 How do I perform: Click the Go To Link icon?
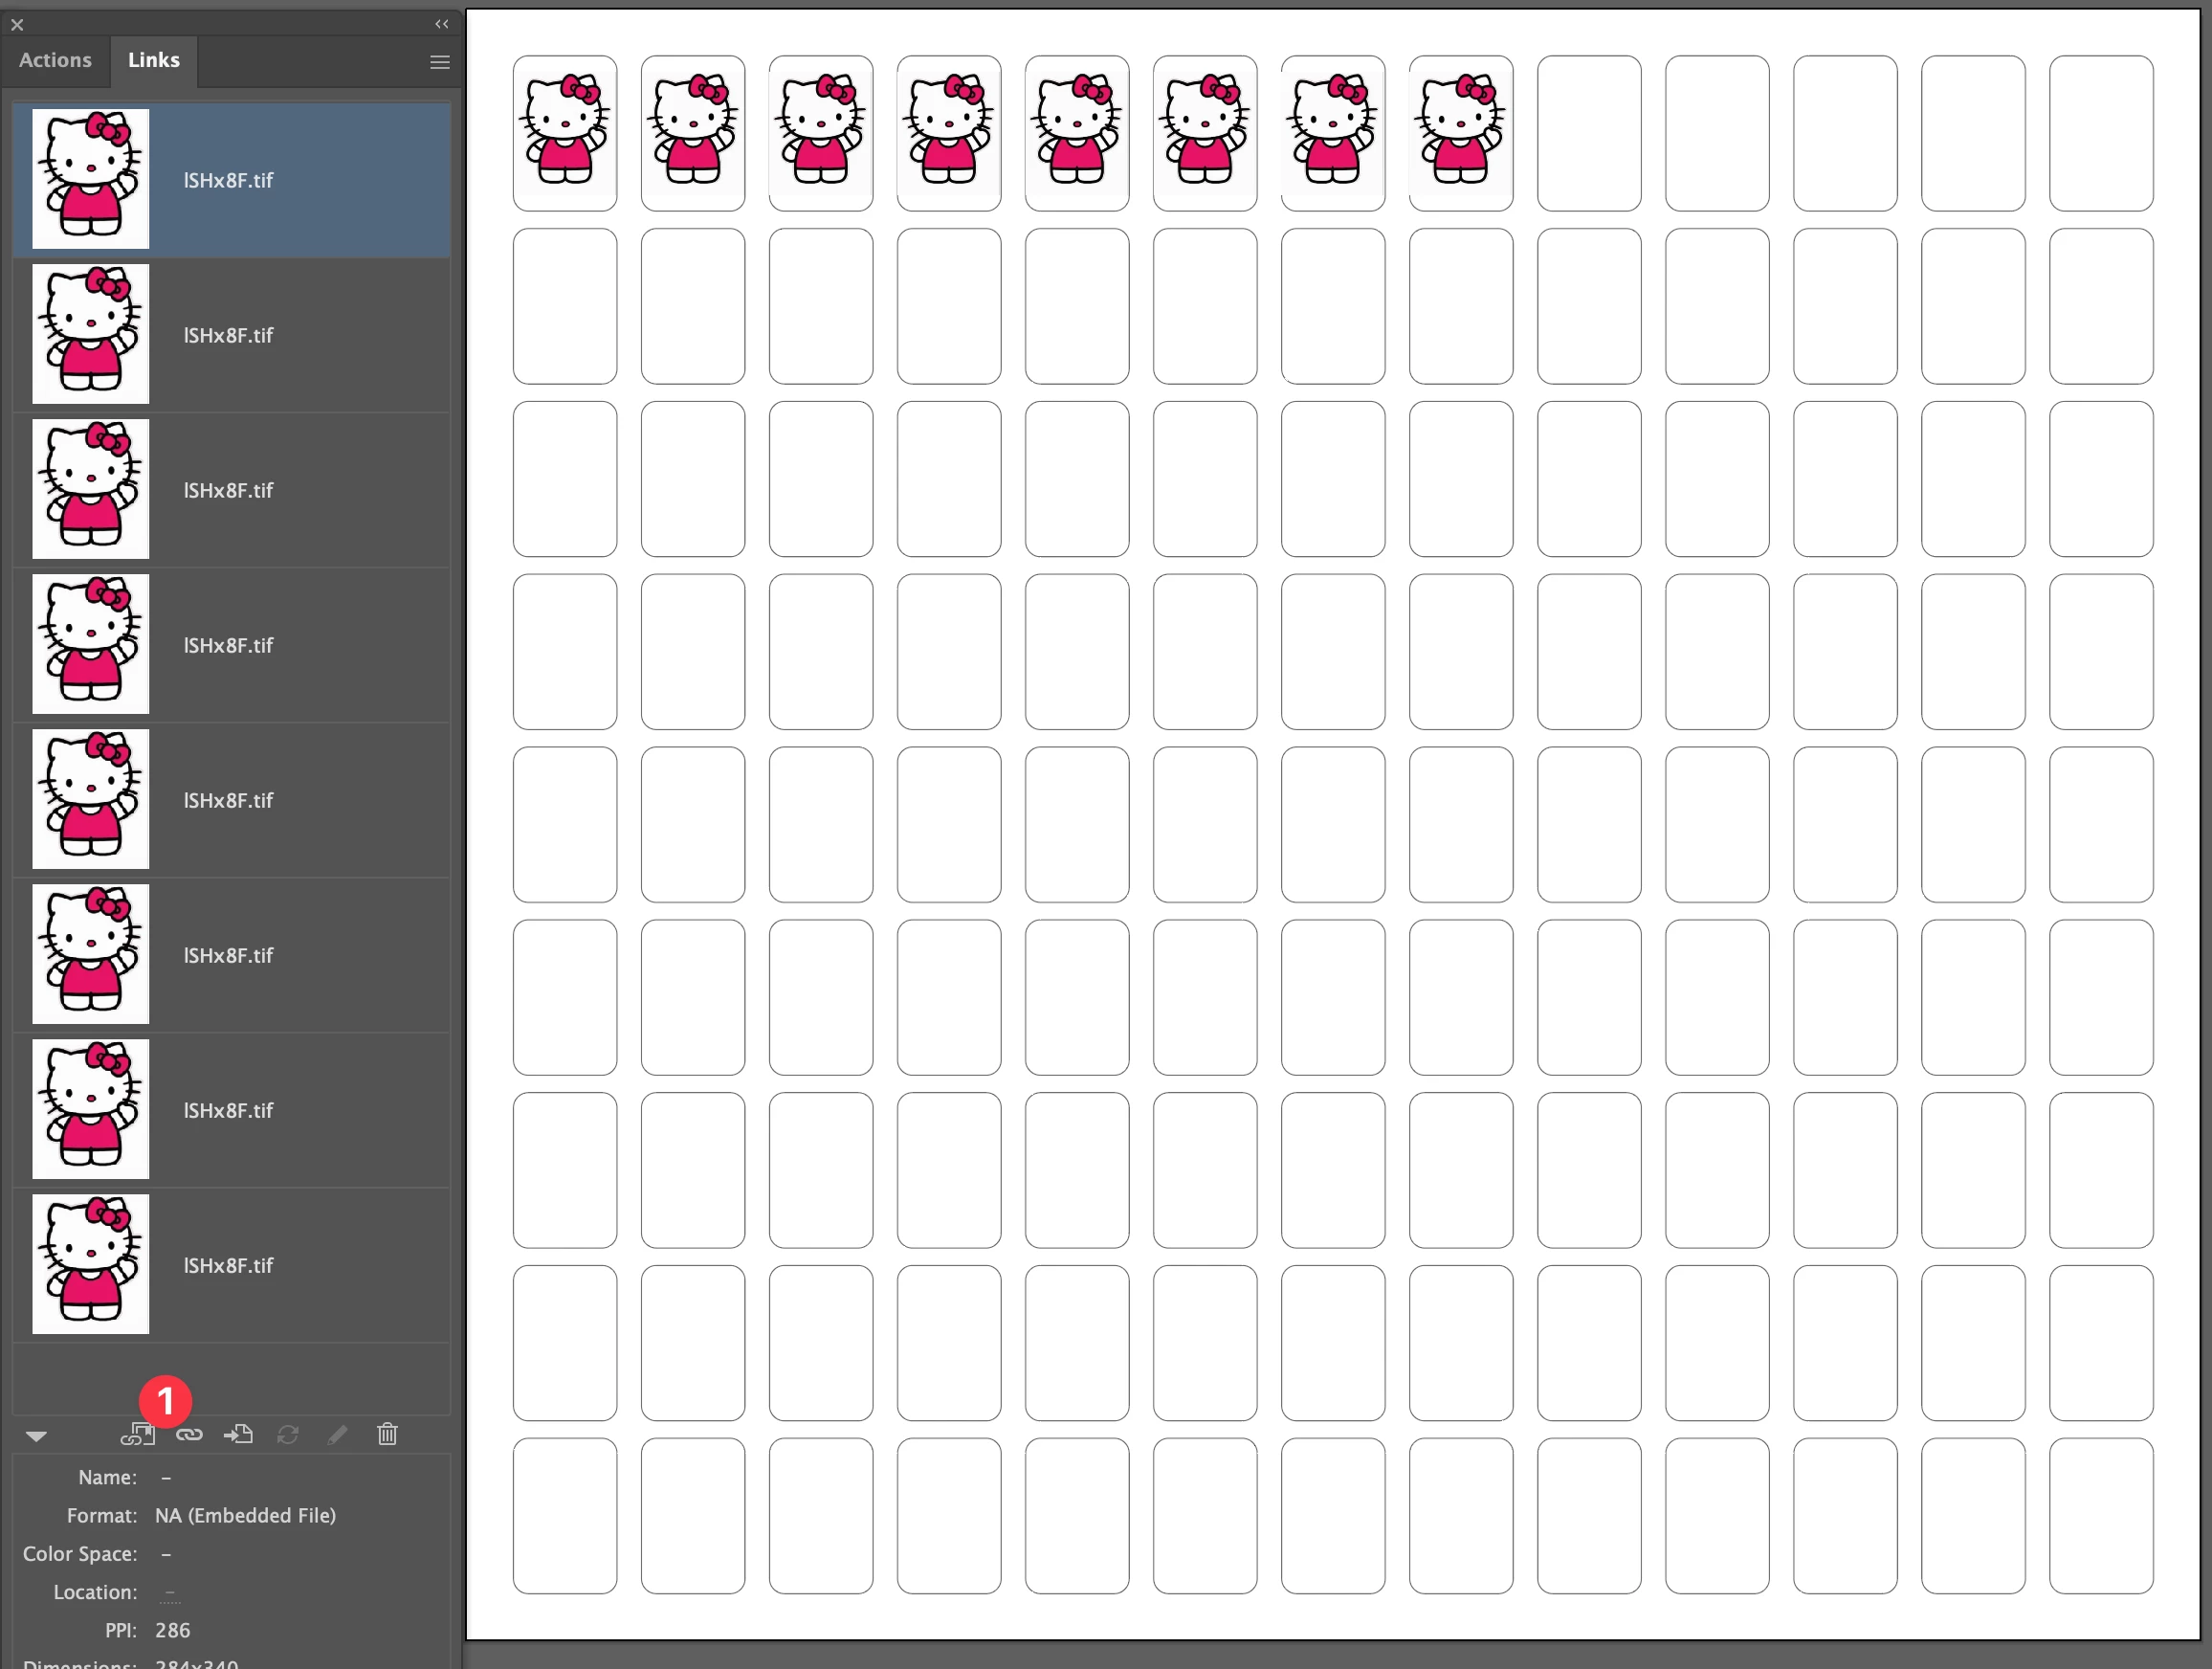[238, 1435]
